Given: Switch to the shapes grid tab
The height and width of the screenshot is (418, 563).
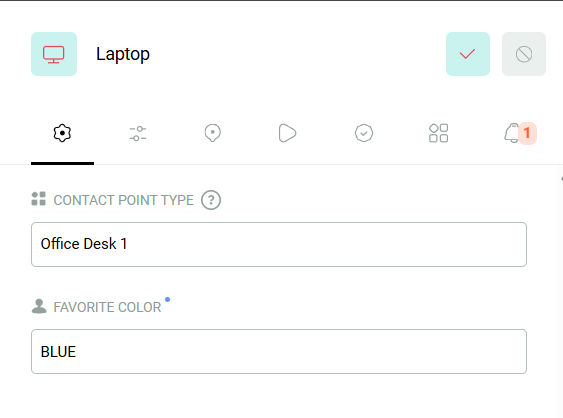Looking at the screenshot, I should click(x=438, y=133).
